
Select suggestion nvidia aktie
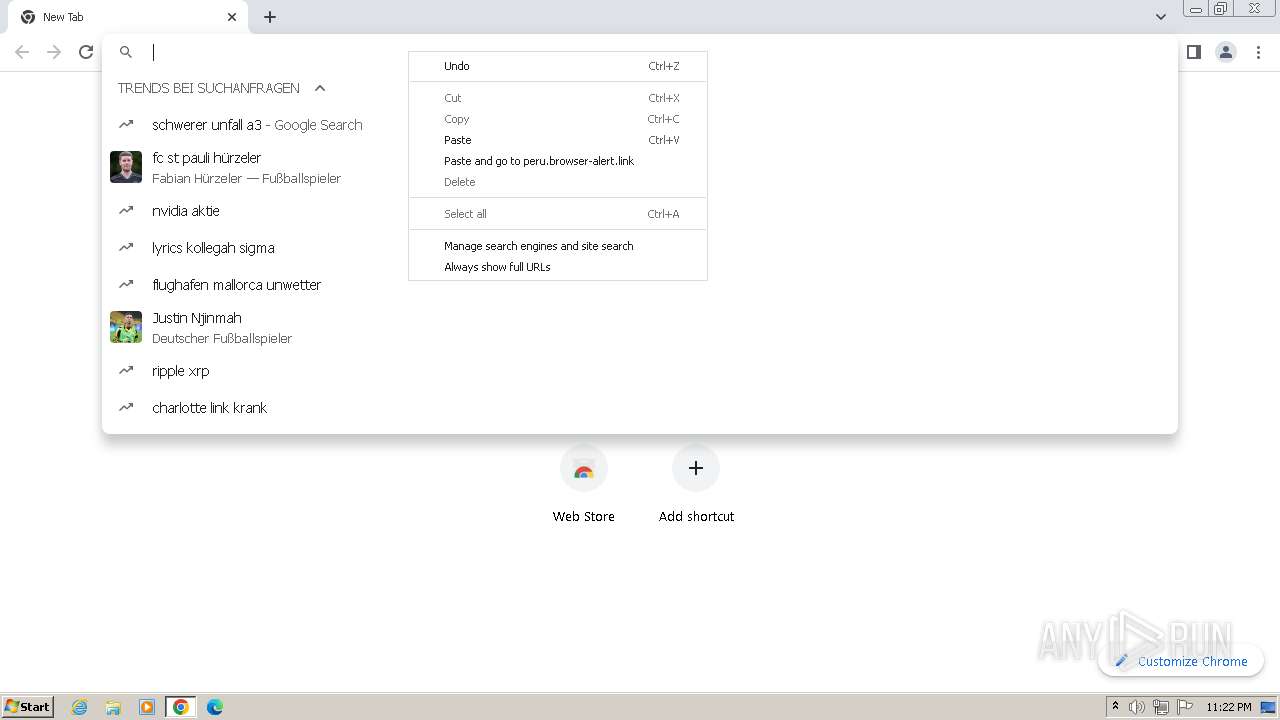click(x=640, y=211)
